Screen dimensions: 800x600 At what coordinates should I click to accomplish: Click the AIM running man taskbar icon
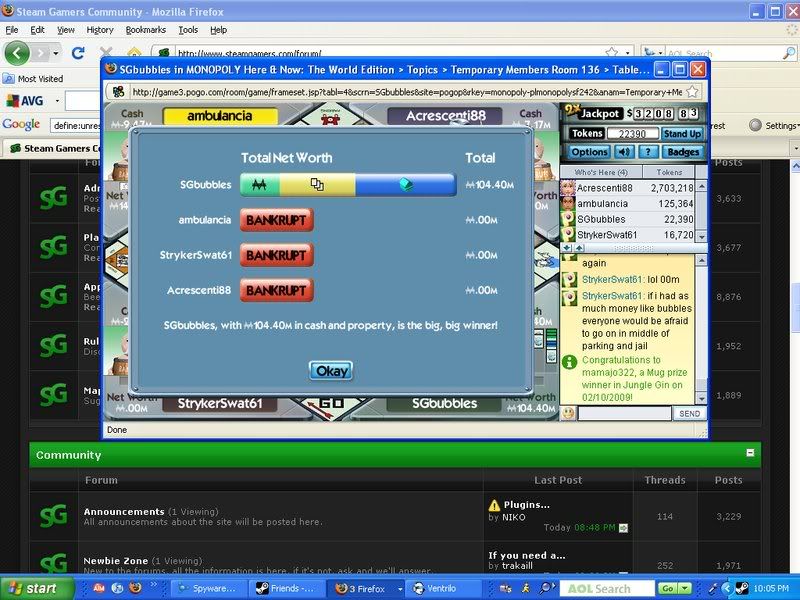point(526,588)
